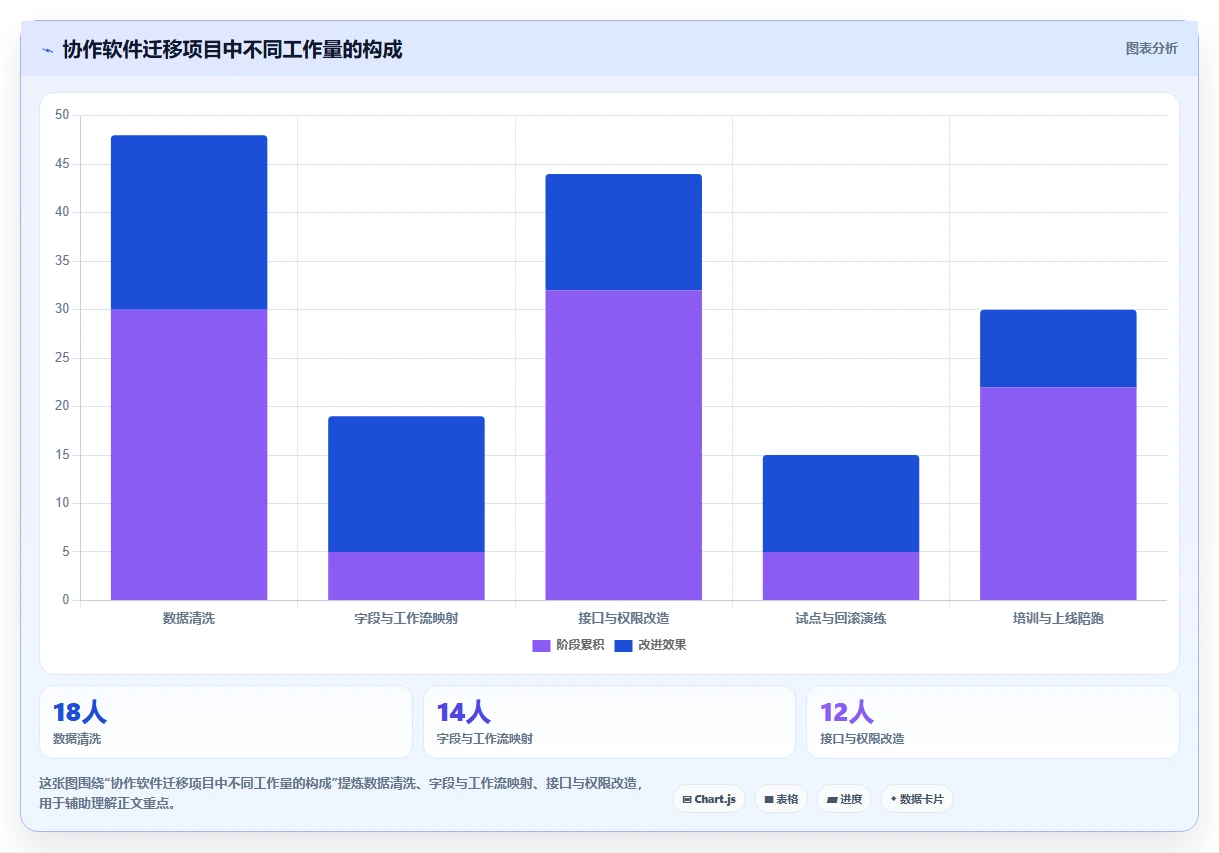
Task: Click the icon inside the 进度 chip
Action: 832,799
